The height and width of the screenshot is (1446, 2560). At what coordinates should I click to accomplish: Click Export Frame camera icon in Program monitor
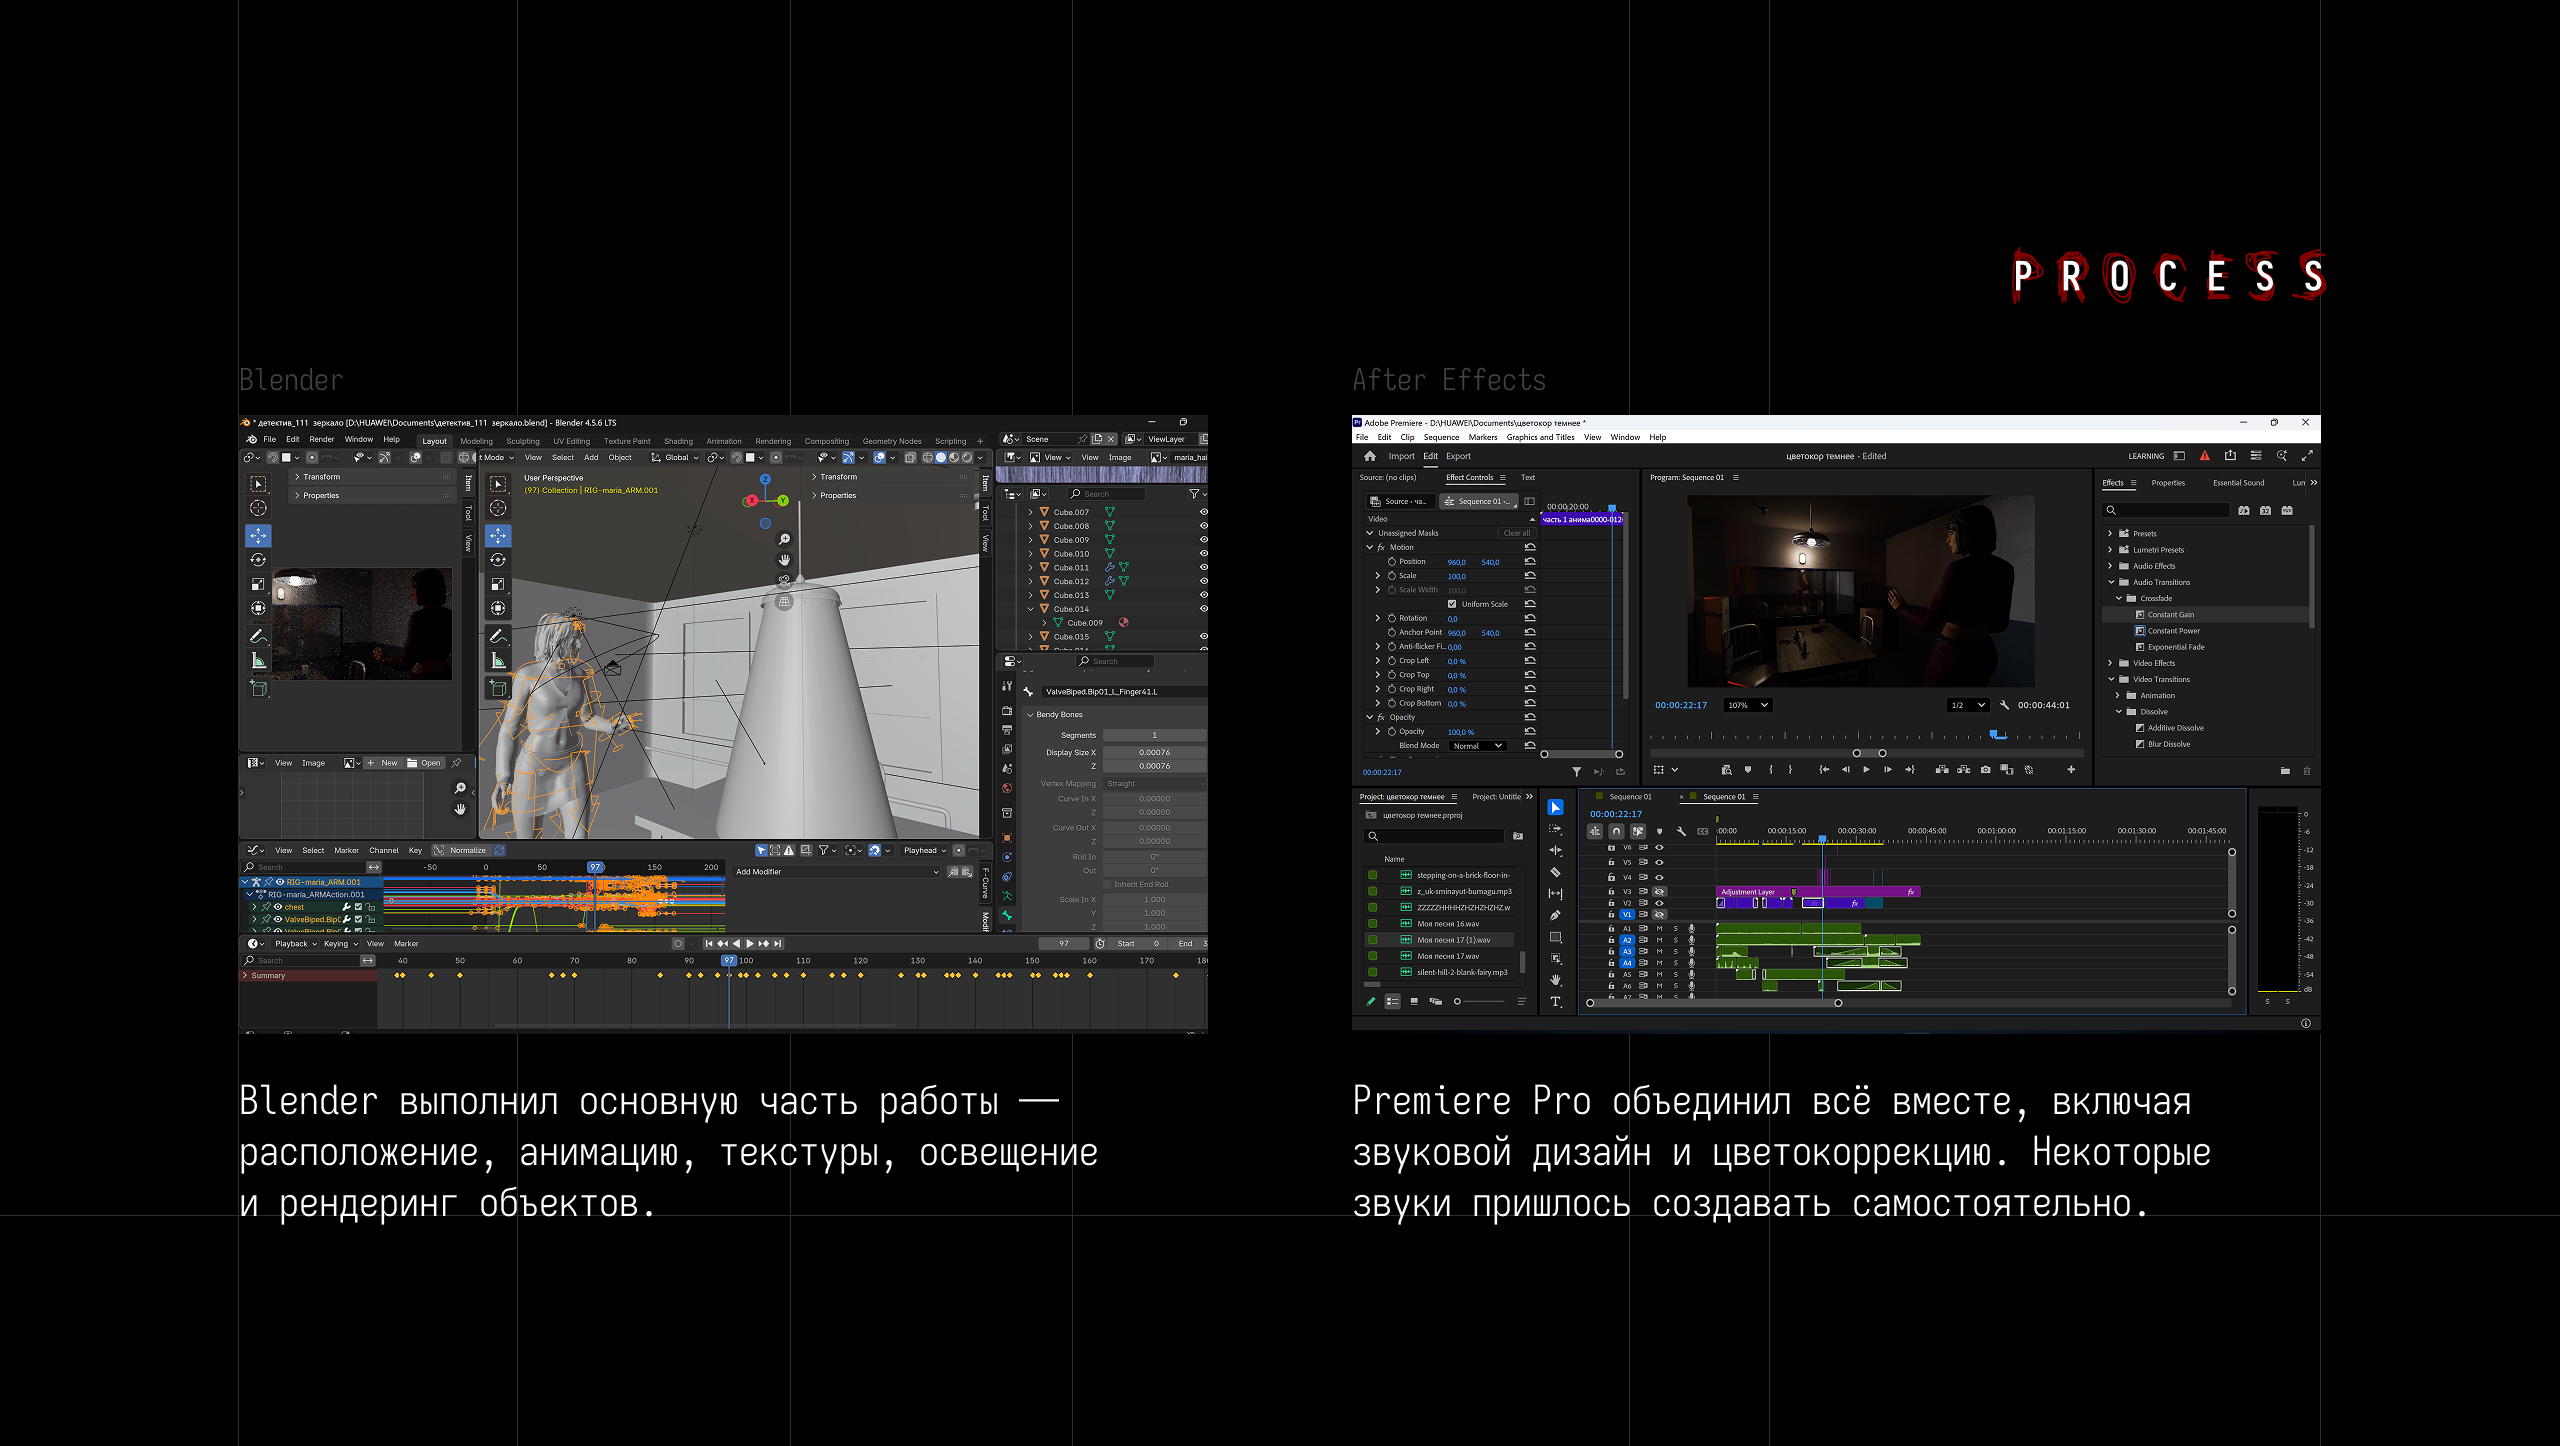tap(1985, 770)
